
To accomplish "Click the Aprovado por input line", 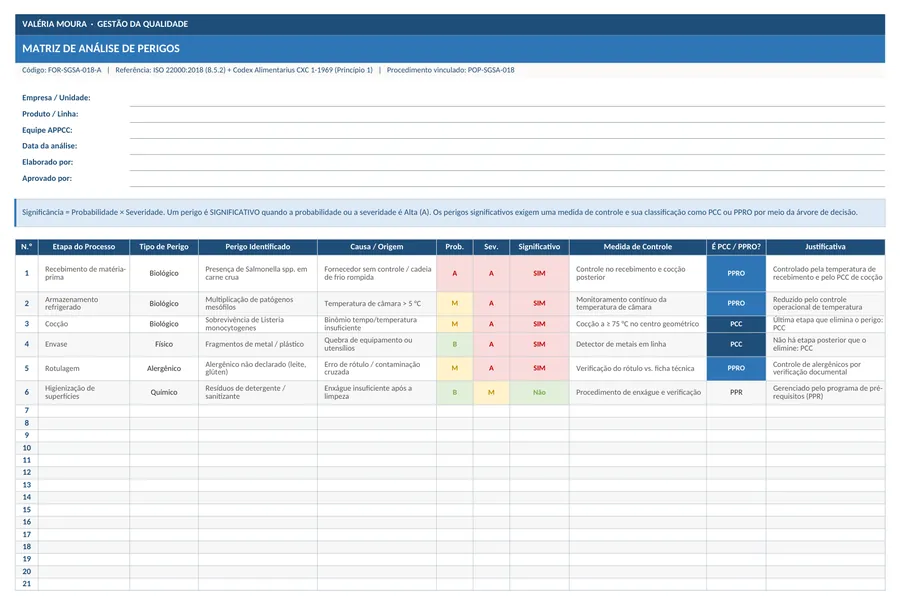I will pos(507,179).
